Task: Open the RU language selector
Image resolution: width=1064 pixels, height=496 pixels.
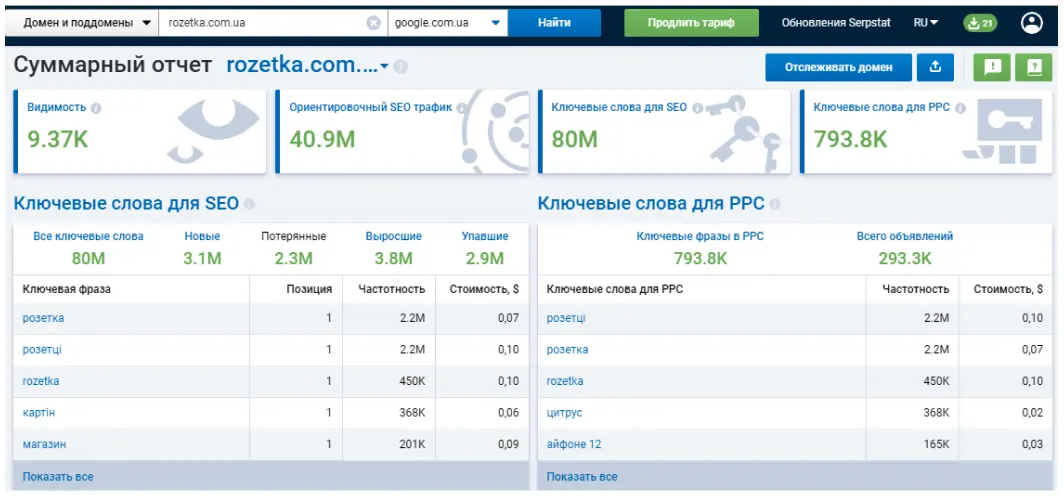Action: pos(925,22)
